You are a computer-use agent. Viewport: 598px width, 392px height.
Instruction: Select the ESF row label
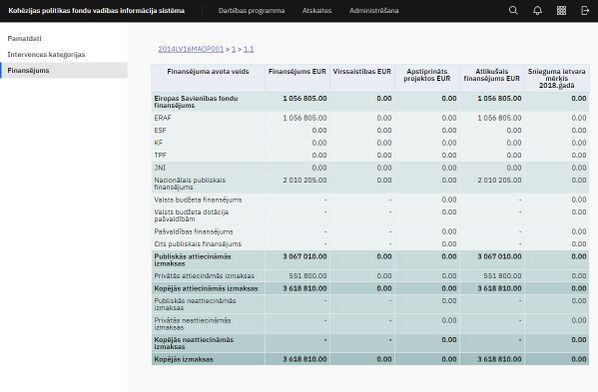coord(160,130)
